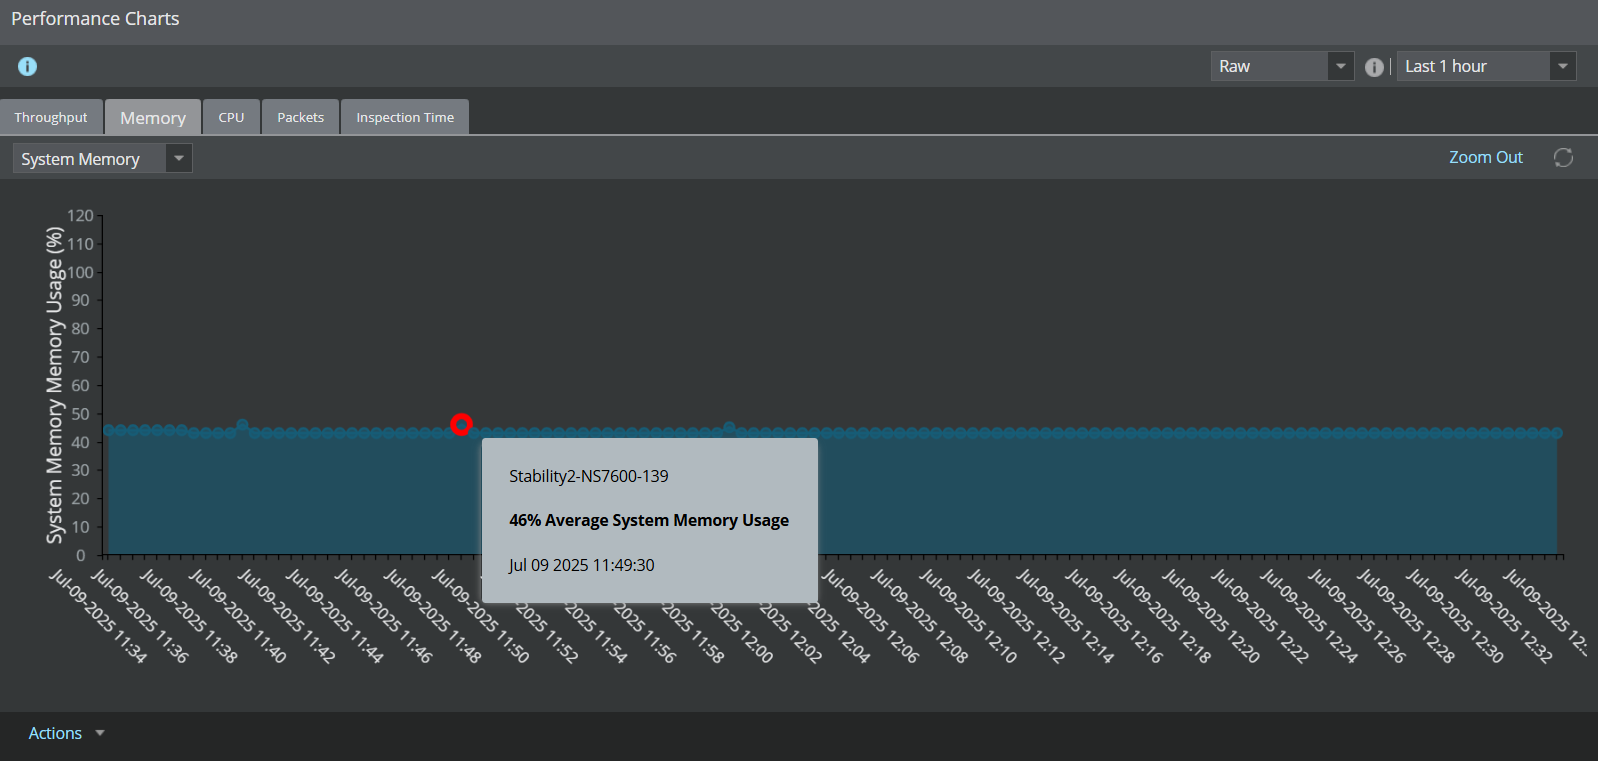Click the Zoom Out link
Viewport: 1598px width, 761px height.
(1485, 157)
